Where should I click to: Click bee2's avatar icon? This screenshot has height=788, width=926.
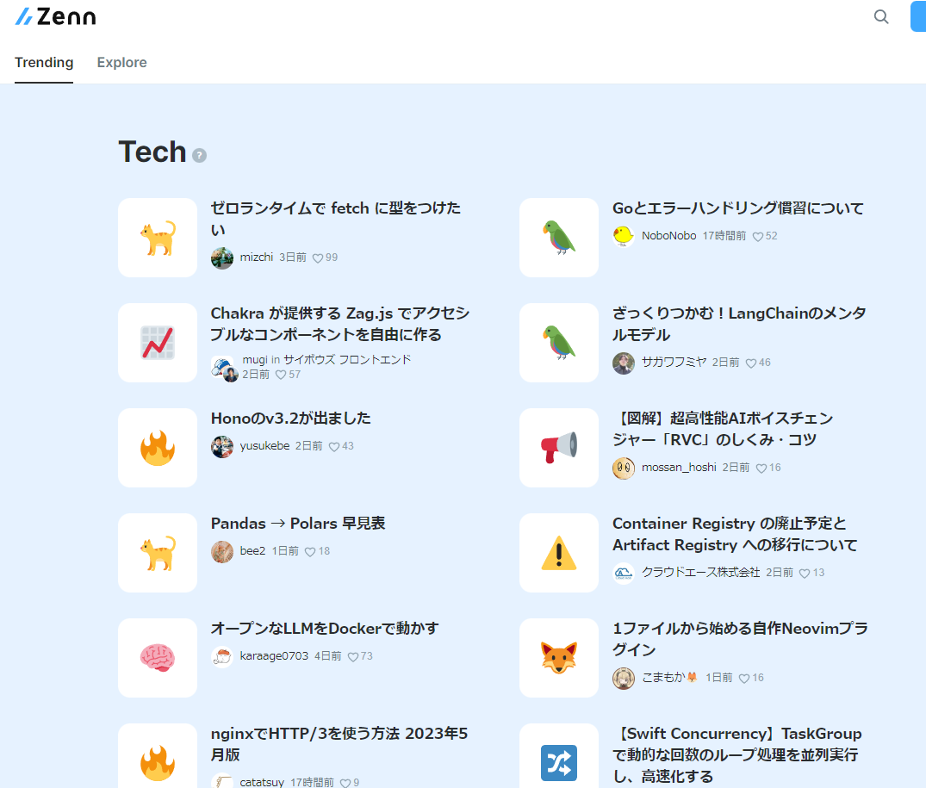tap(222, 551)
